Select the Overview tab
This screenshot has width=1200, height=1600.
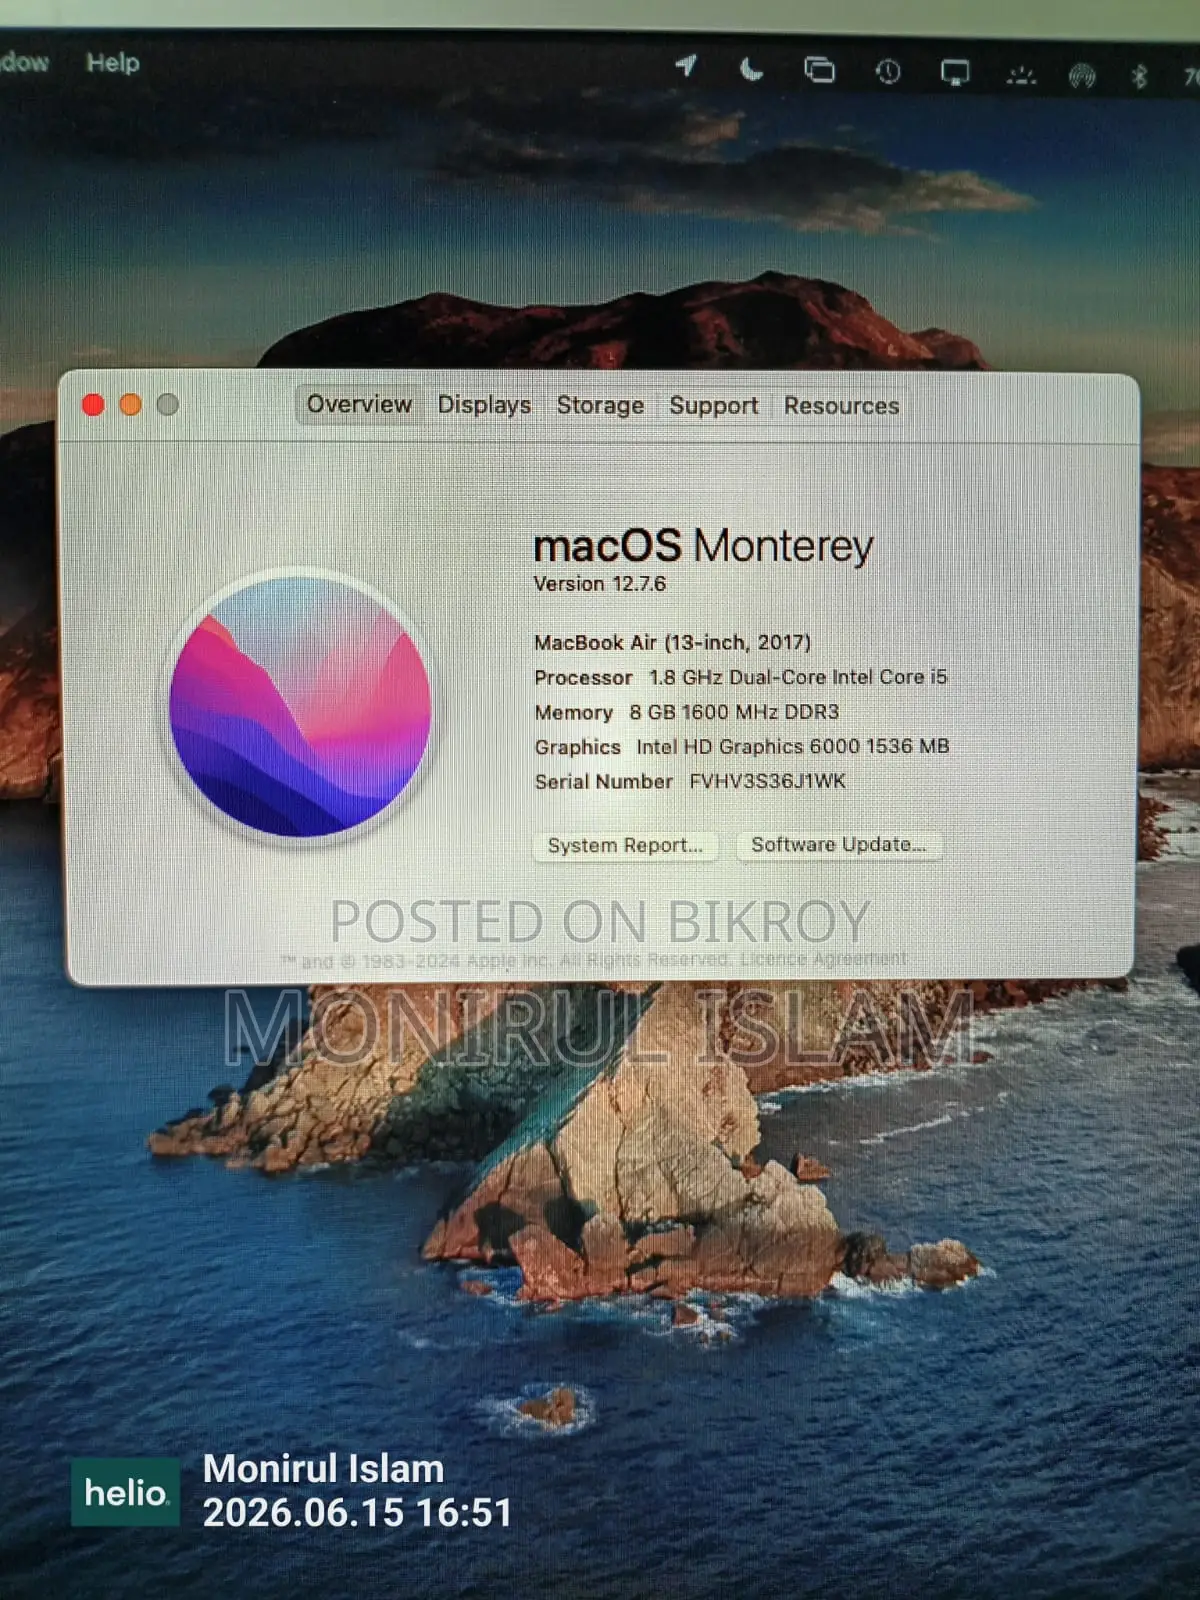359,404
